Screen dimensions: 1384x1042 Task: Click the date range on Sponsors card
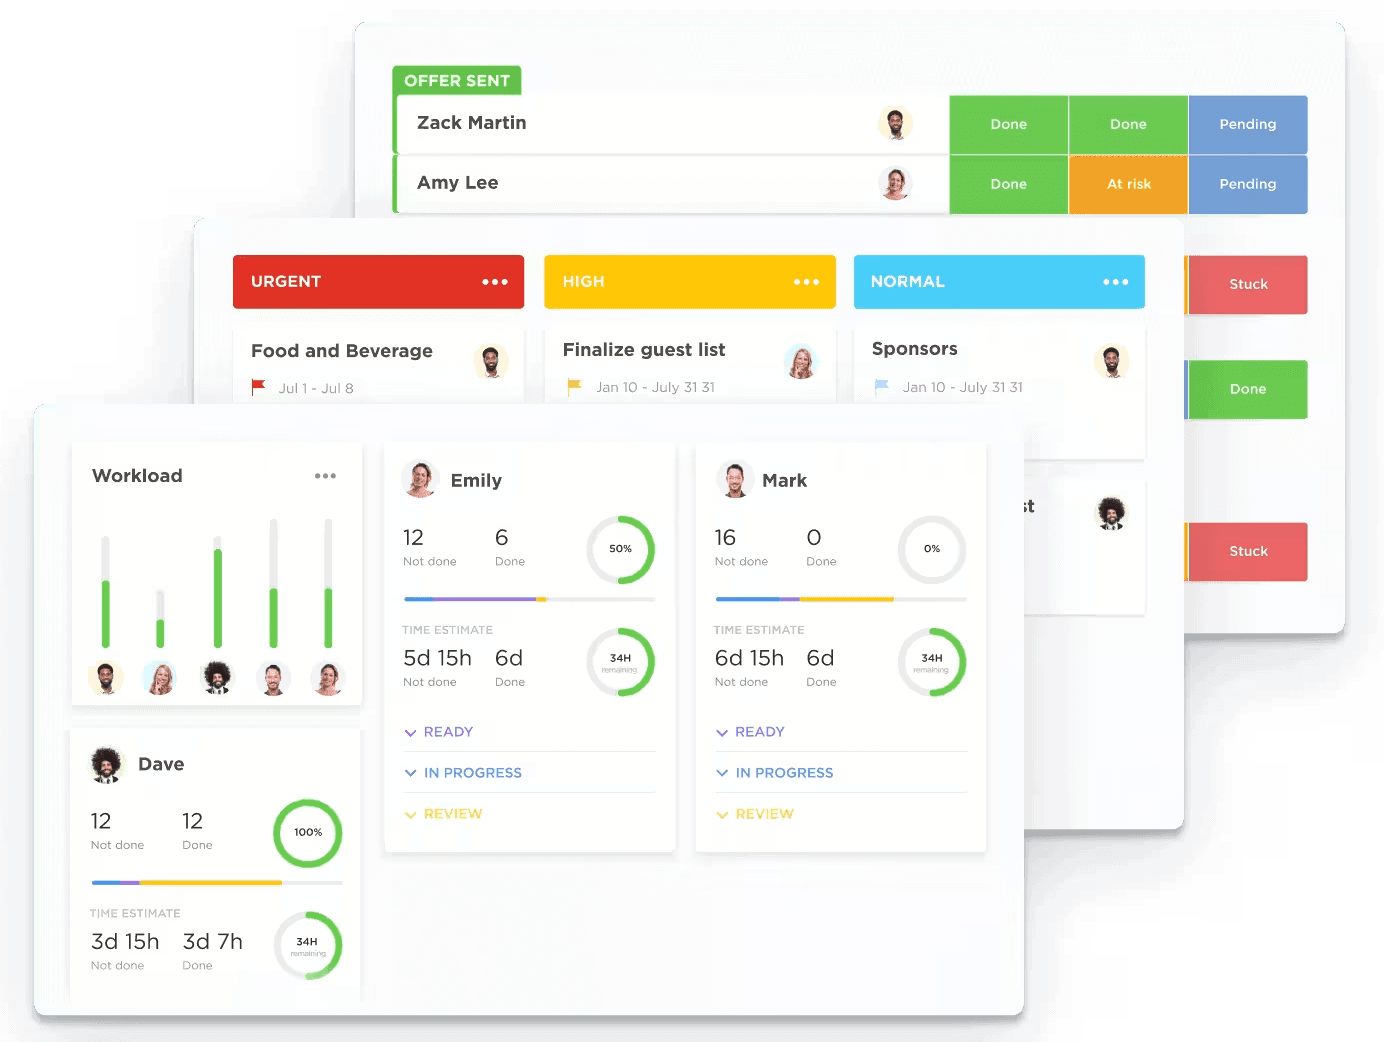click(963, 387)
